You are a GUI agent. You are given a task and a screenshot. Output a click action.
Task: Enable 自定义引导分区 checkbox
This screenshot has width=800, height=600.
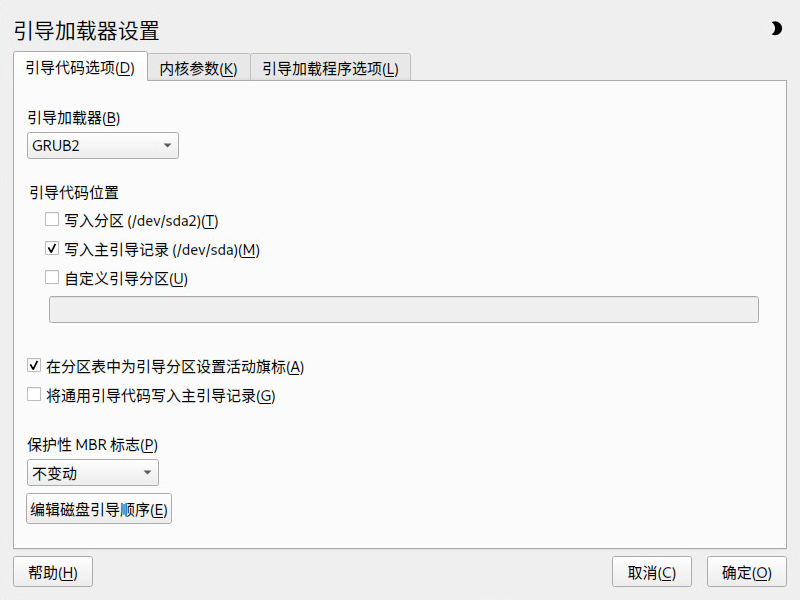coord(52,277)
